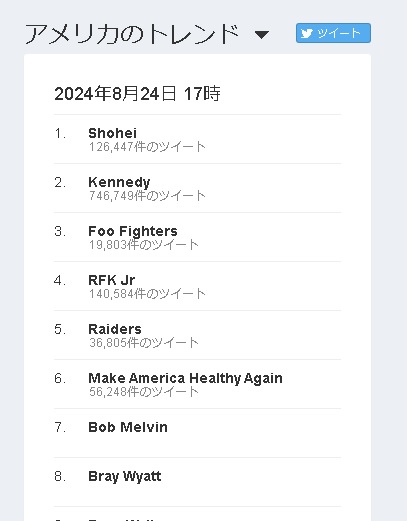Click the 140,584件のツイート count under RFK Jr

click(147, 294)
